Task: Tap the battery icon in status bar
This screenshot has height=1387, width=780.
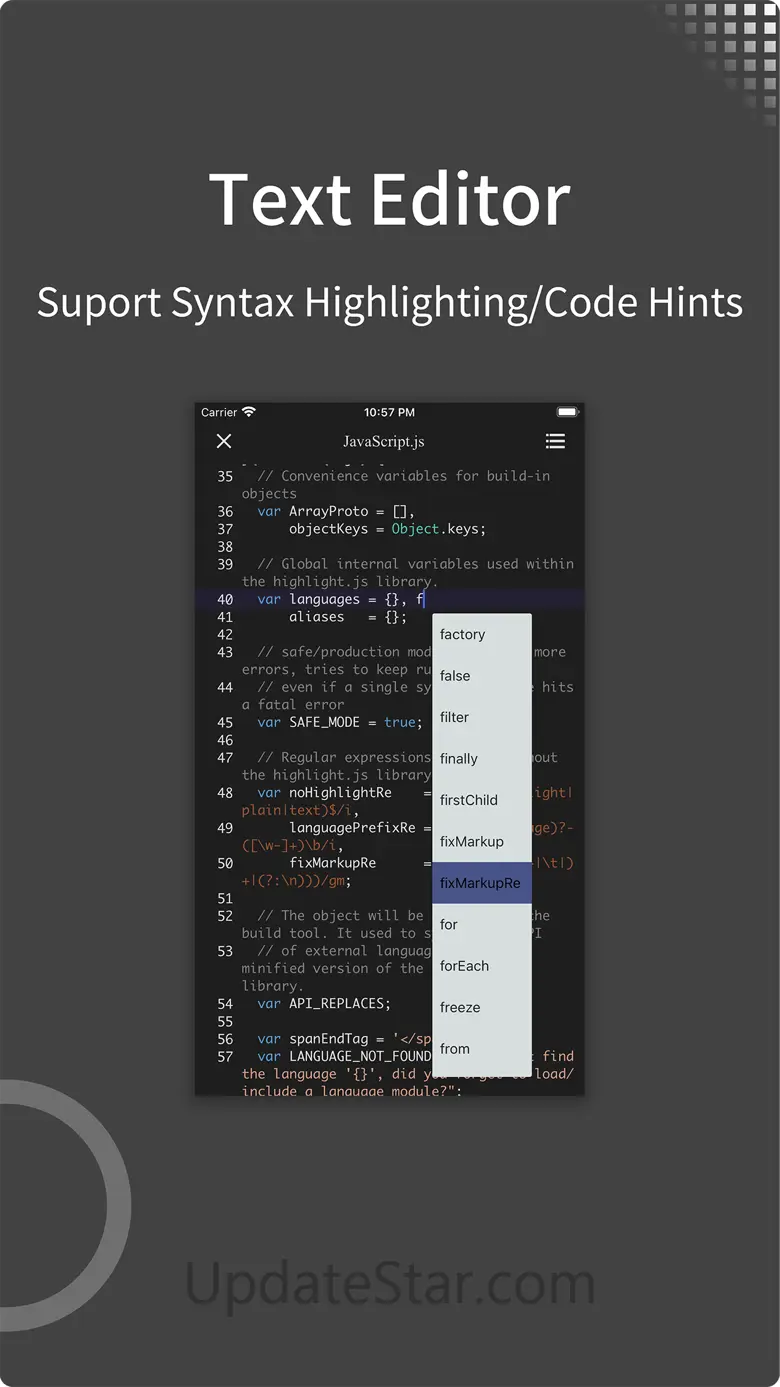Action: coord(567,412)
